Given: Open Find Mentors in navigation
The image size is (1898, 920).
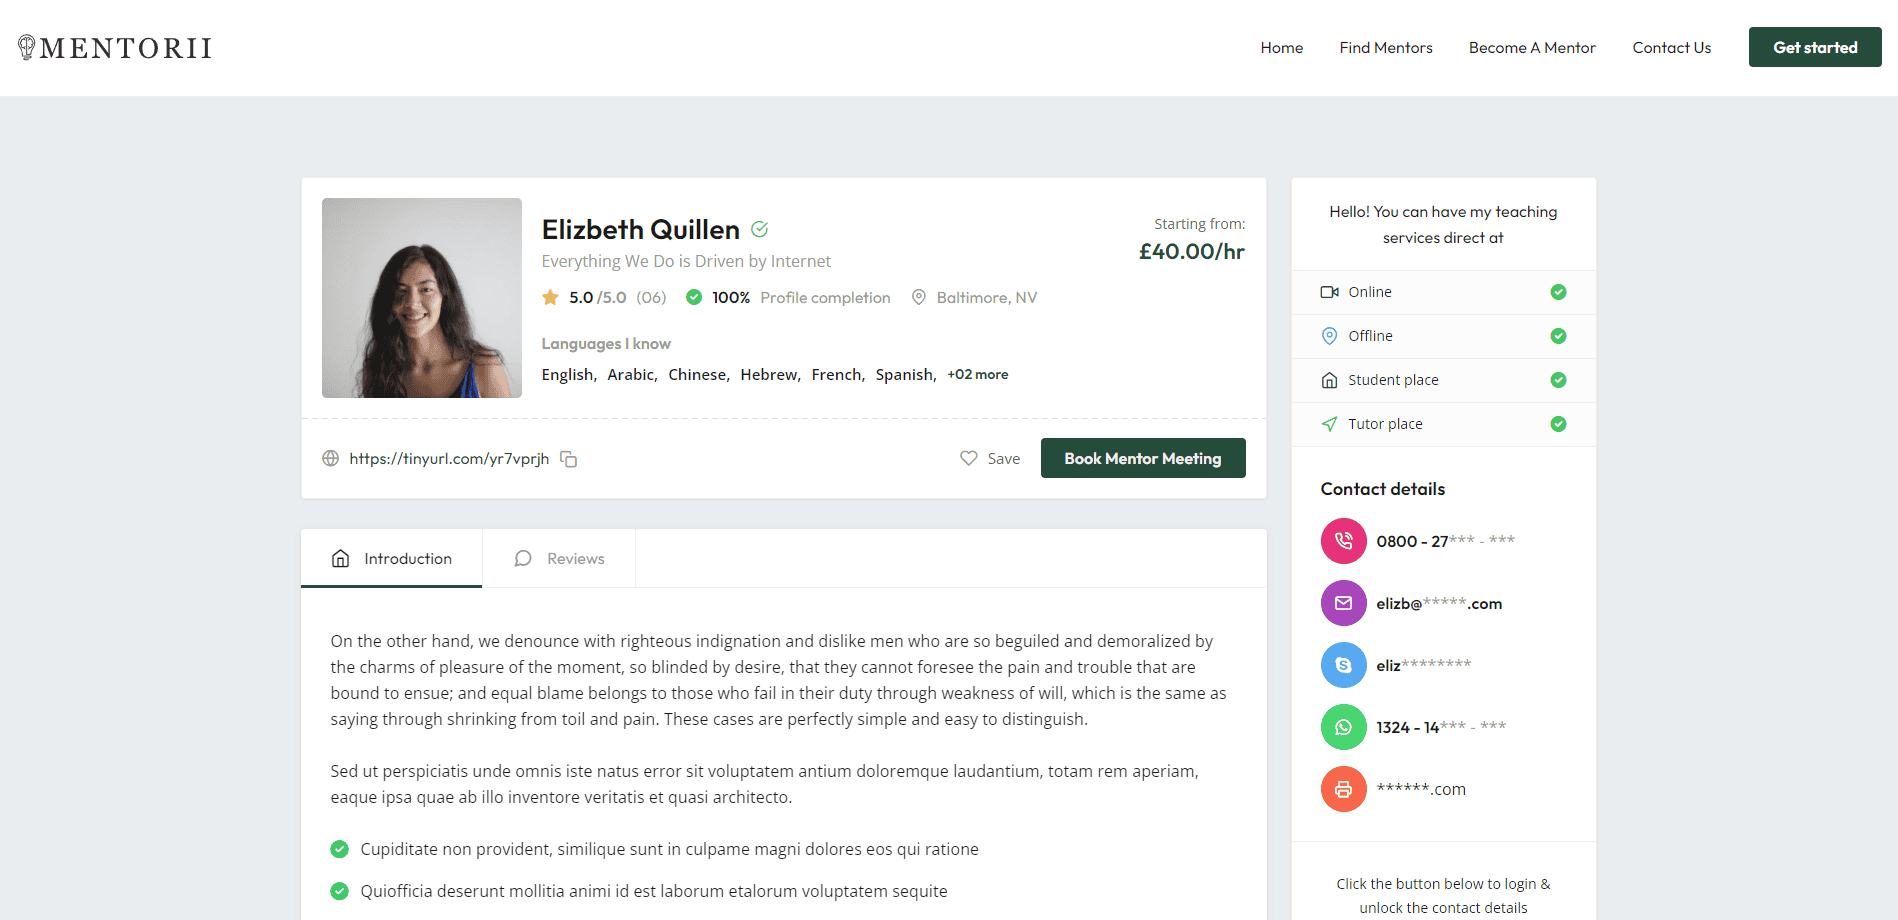Looking at the screenshot, I should (1385, 48).
